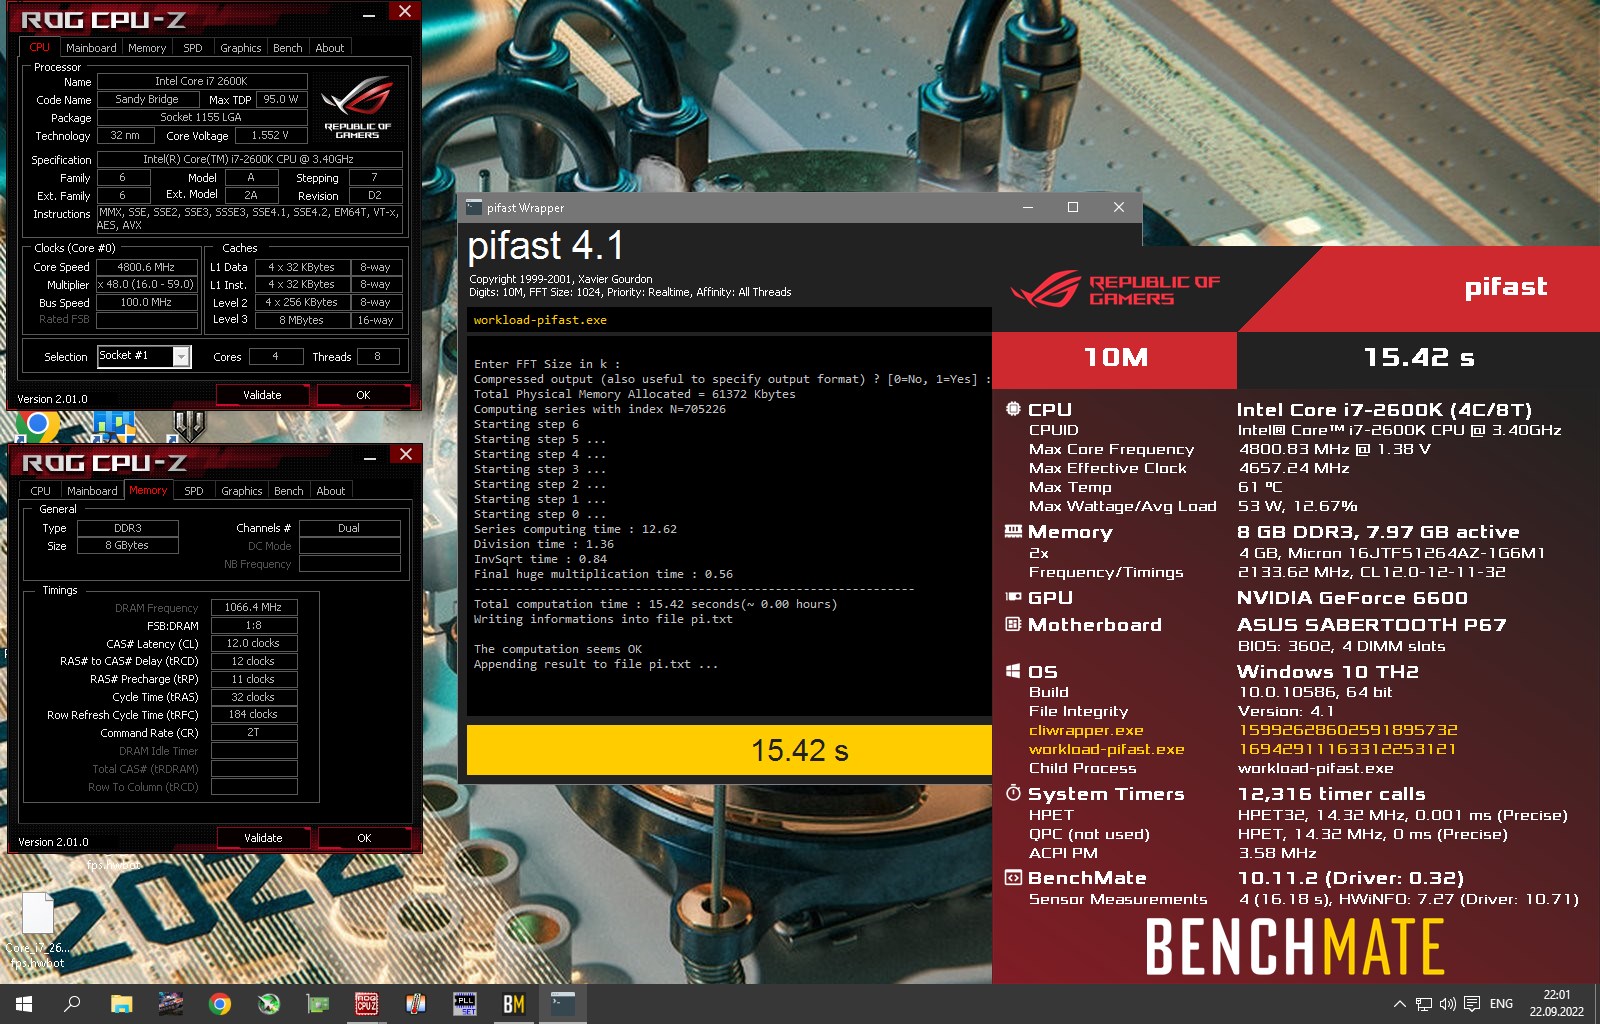Switch to Bench tab in upper CPU-Z window
Screen dimensions: 1600x1024
(288, 48)
